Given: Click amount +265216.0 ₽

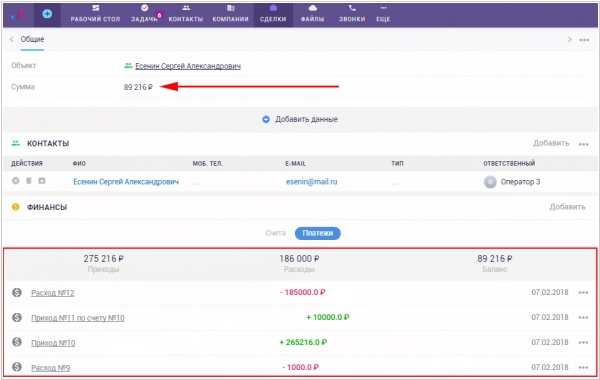Looking at the screenshot, I should [x=303, y=342].
